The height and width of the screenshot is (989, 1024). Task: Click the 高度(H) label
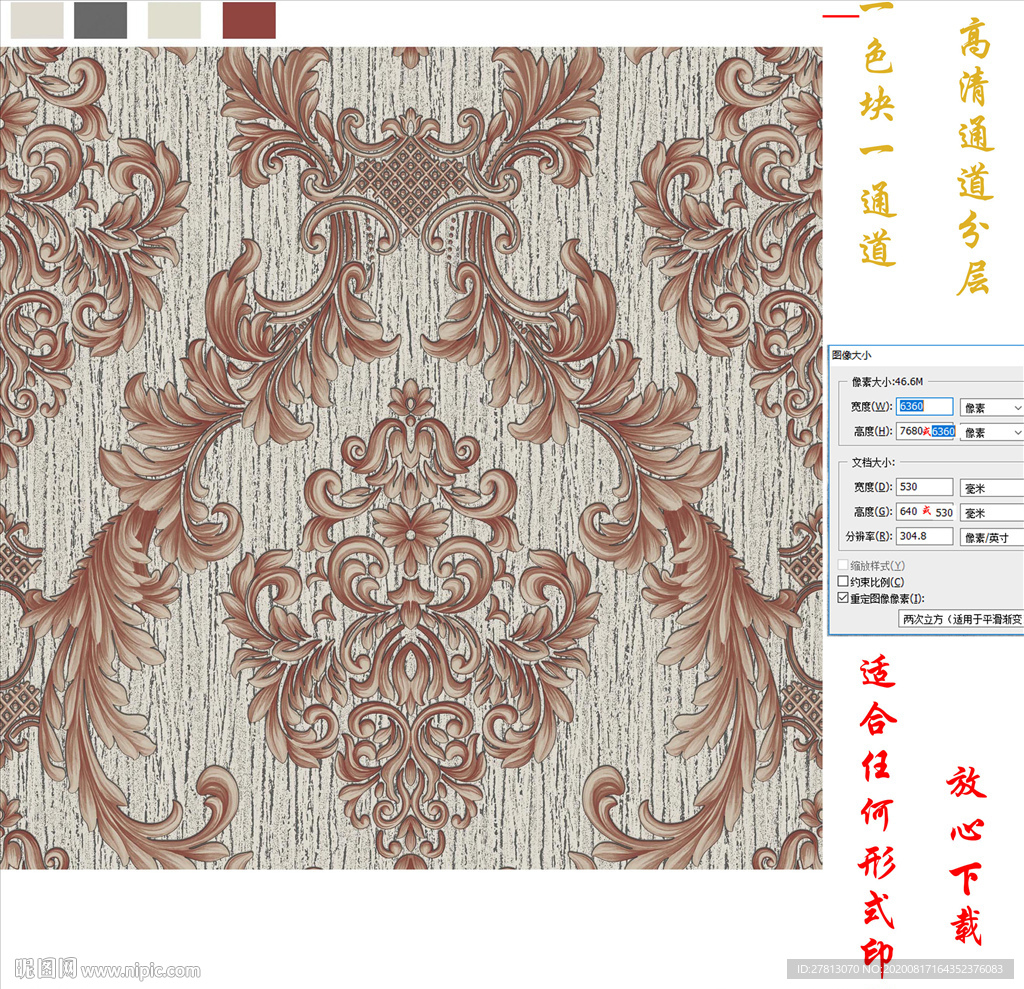[x=872, y=431]
